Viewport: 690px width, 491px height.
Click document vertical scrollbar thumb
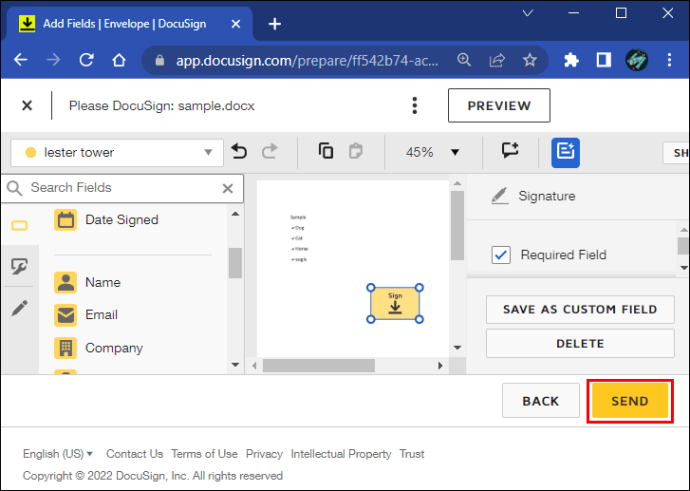tap(458, 225)
